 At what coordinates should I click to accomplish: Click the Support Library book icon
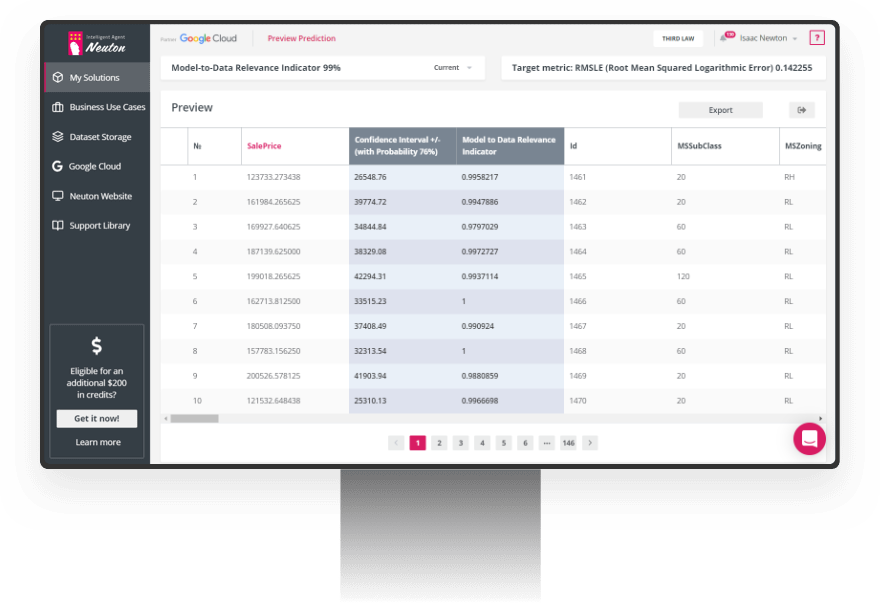pos(58,226)
